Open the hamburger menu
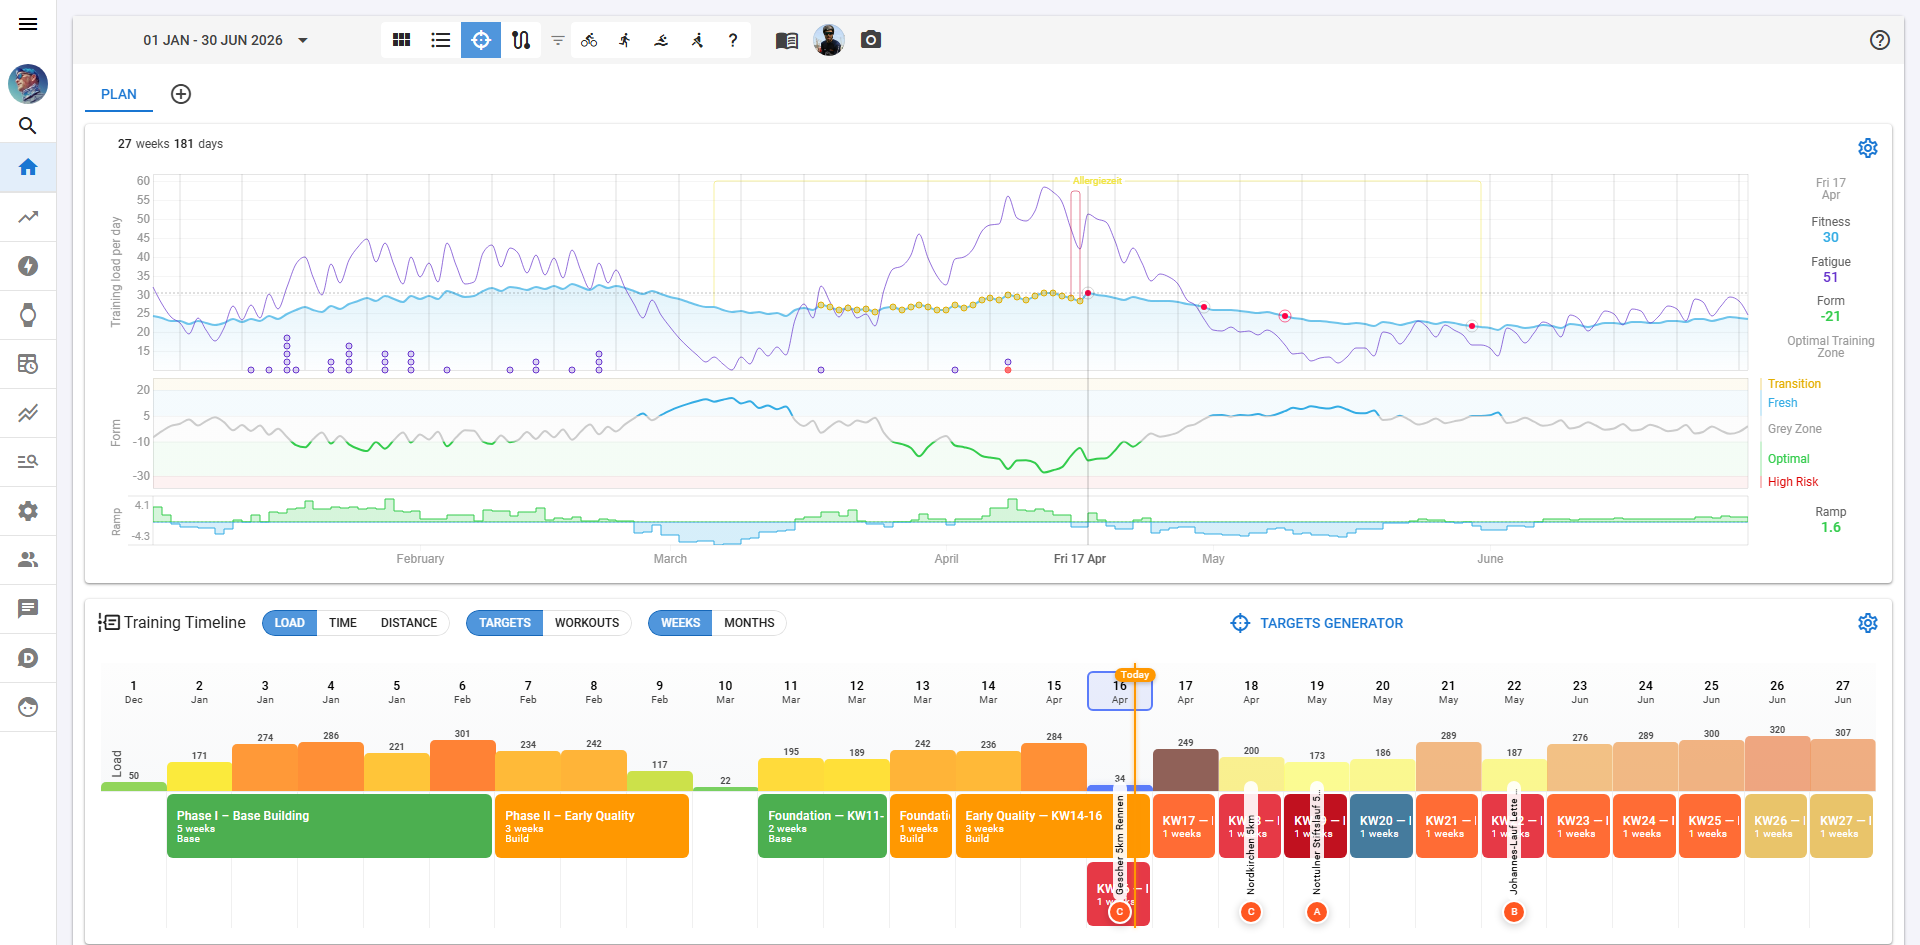This screenshot has width=1920, height=945. tap(28, 24)
